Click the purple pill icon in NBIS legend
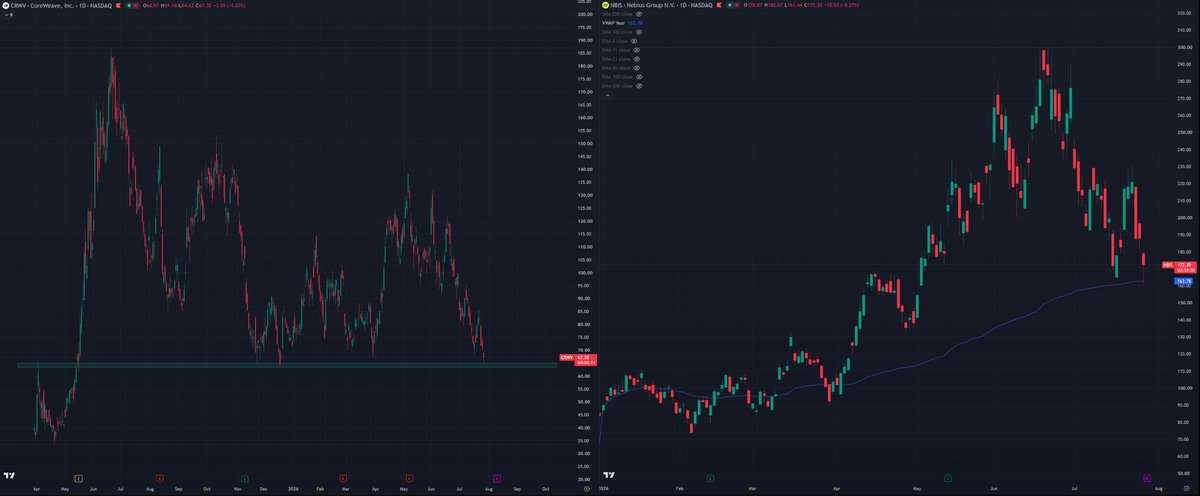 tap(737, 5)
